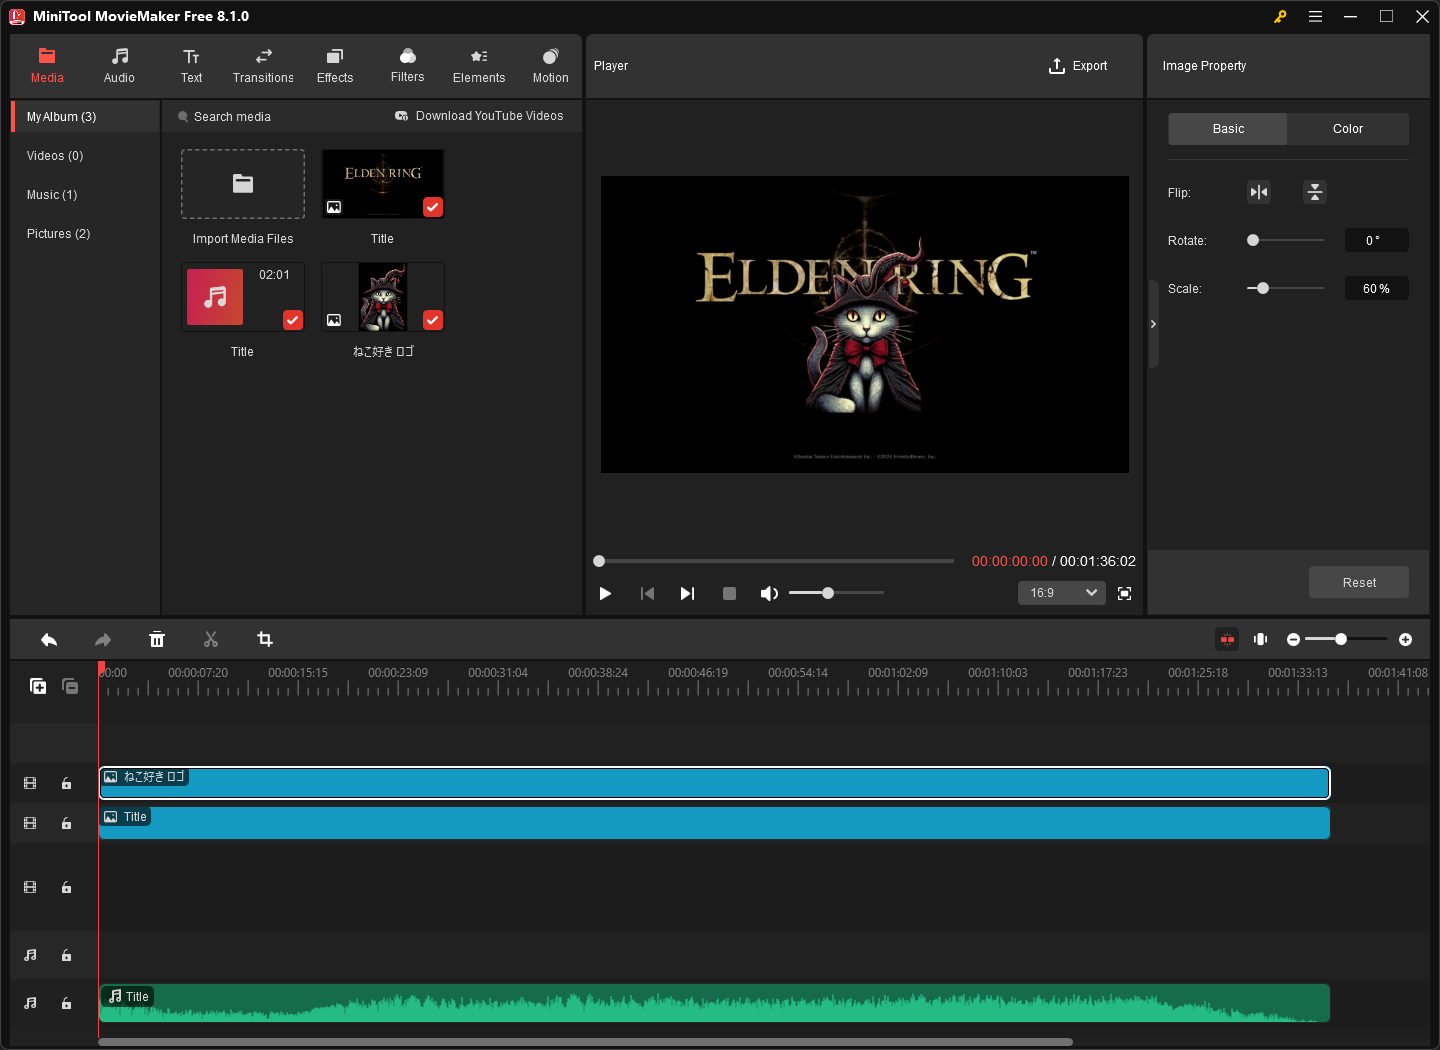
Task: Open the Text templates tab
Action: pyautogui.click(x=191, y=66)
